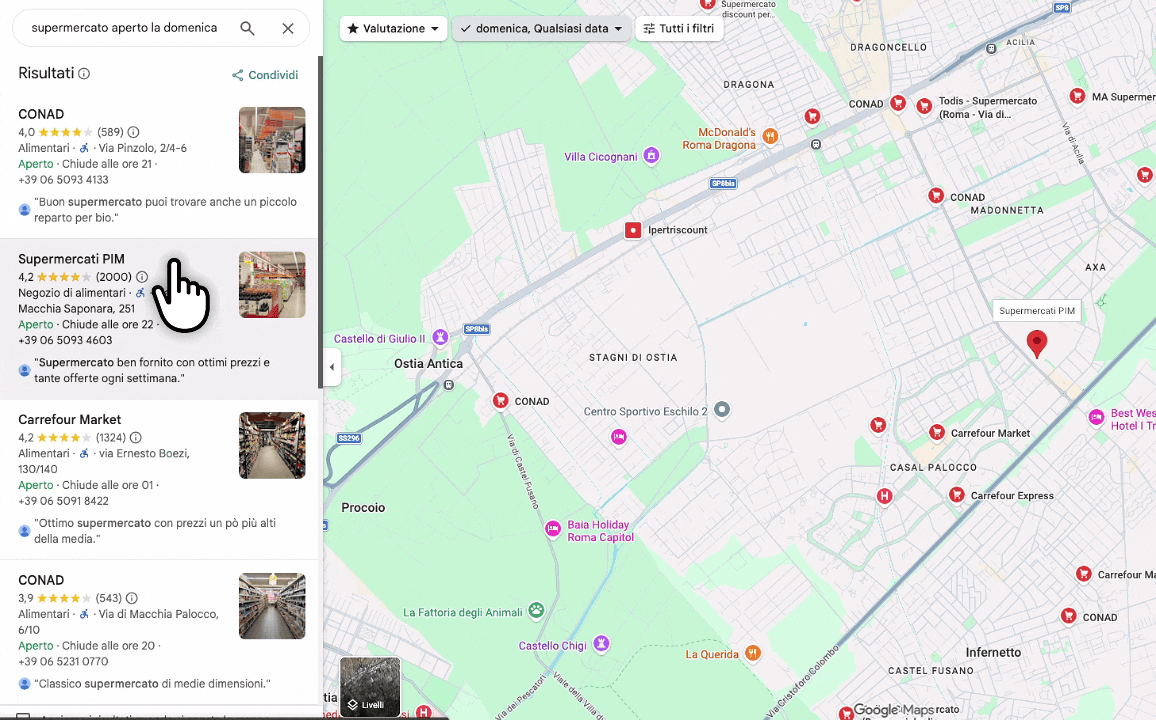Click the search field with supermercato query

pos(125,28)
